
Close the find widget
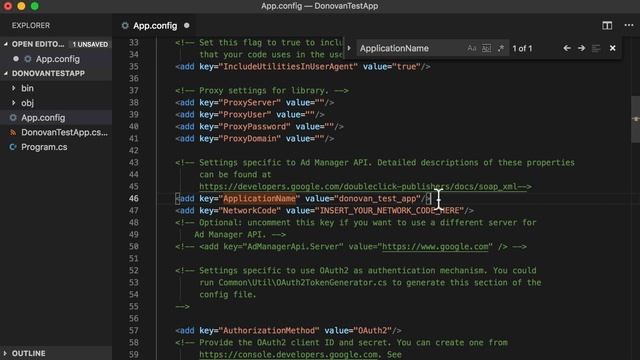[613, 48]
